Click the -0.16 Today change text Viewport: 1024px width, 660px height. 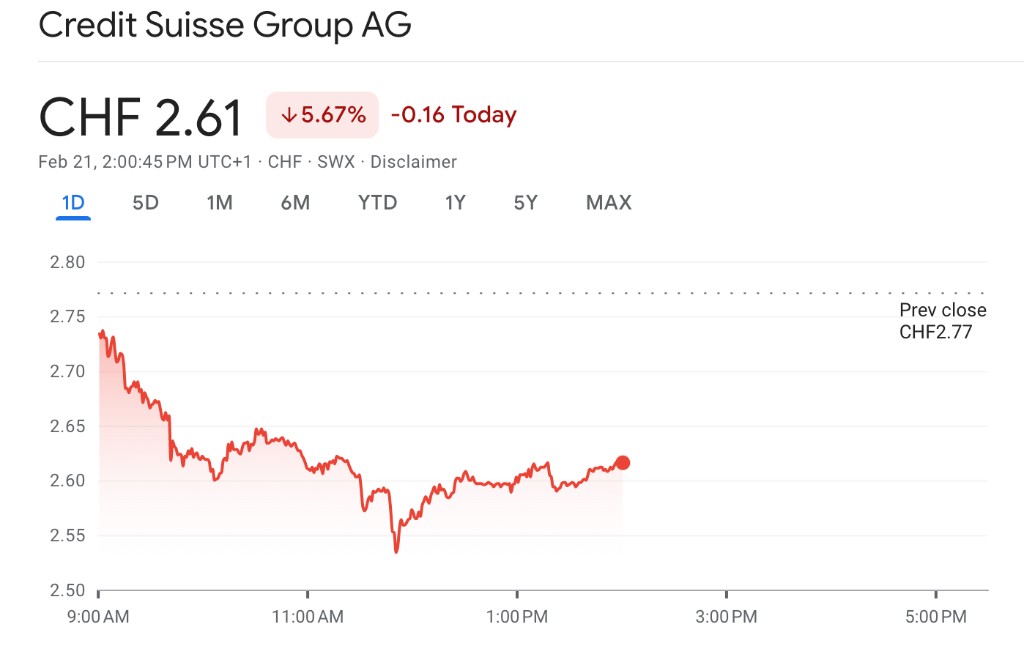pos(453,115)
